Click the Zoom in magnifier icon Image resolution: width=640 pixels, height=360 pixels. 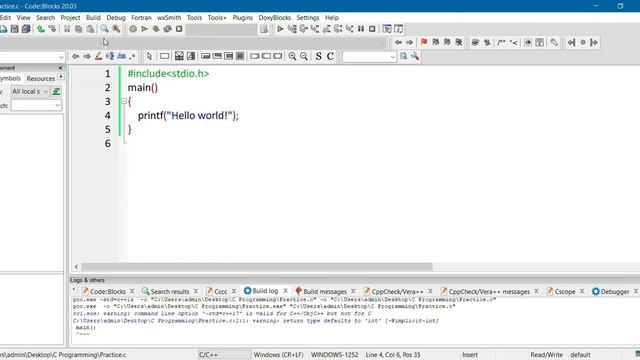pos(292,56)
